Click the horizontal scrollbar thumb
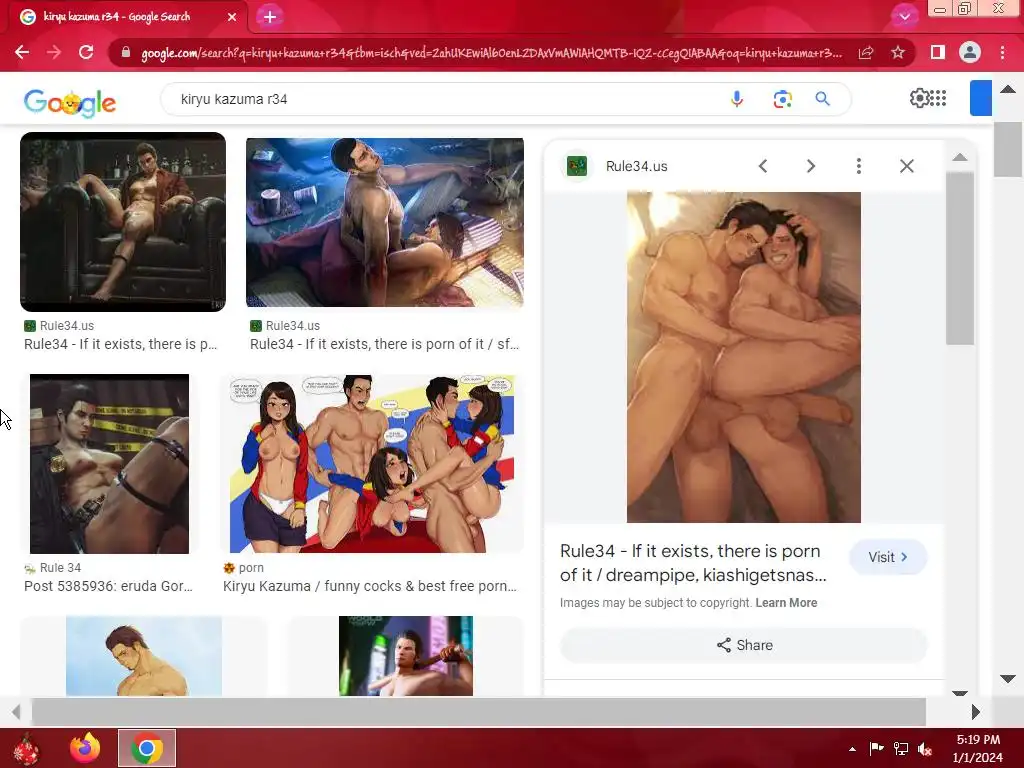Screen dimensions: 1024x768 (x=479, y=711)
